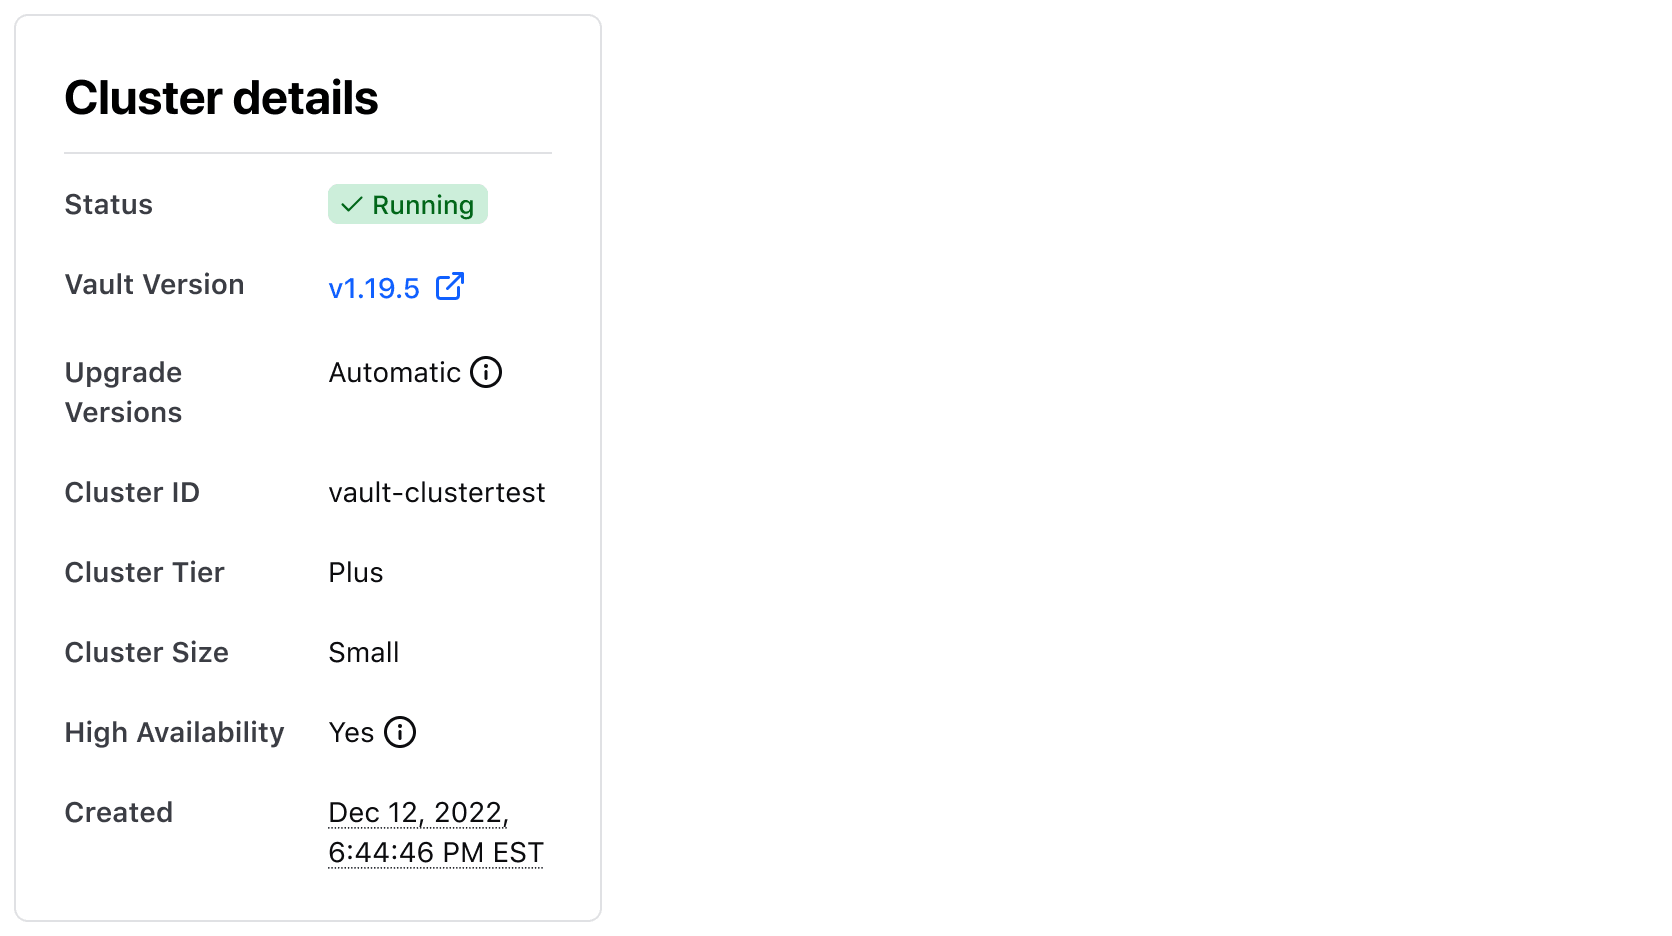Click the Status label
This screenshot has width=1672, height=936.
click(109, 204)
